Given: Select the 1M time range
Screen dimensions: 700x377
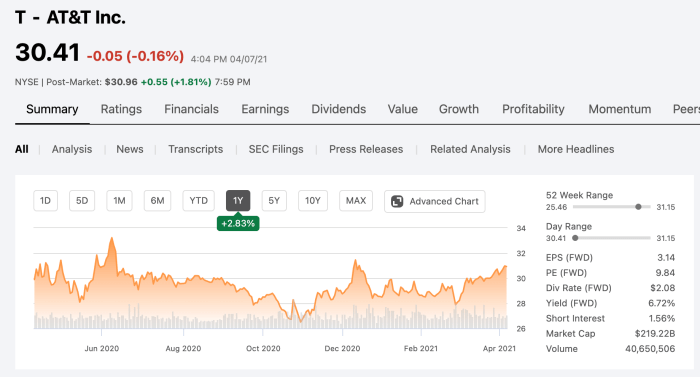Looking at the screenshot, I should 119,201.
